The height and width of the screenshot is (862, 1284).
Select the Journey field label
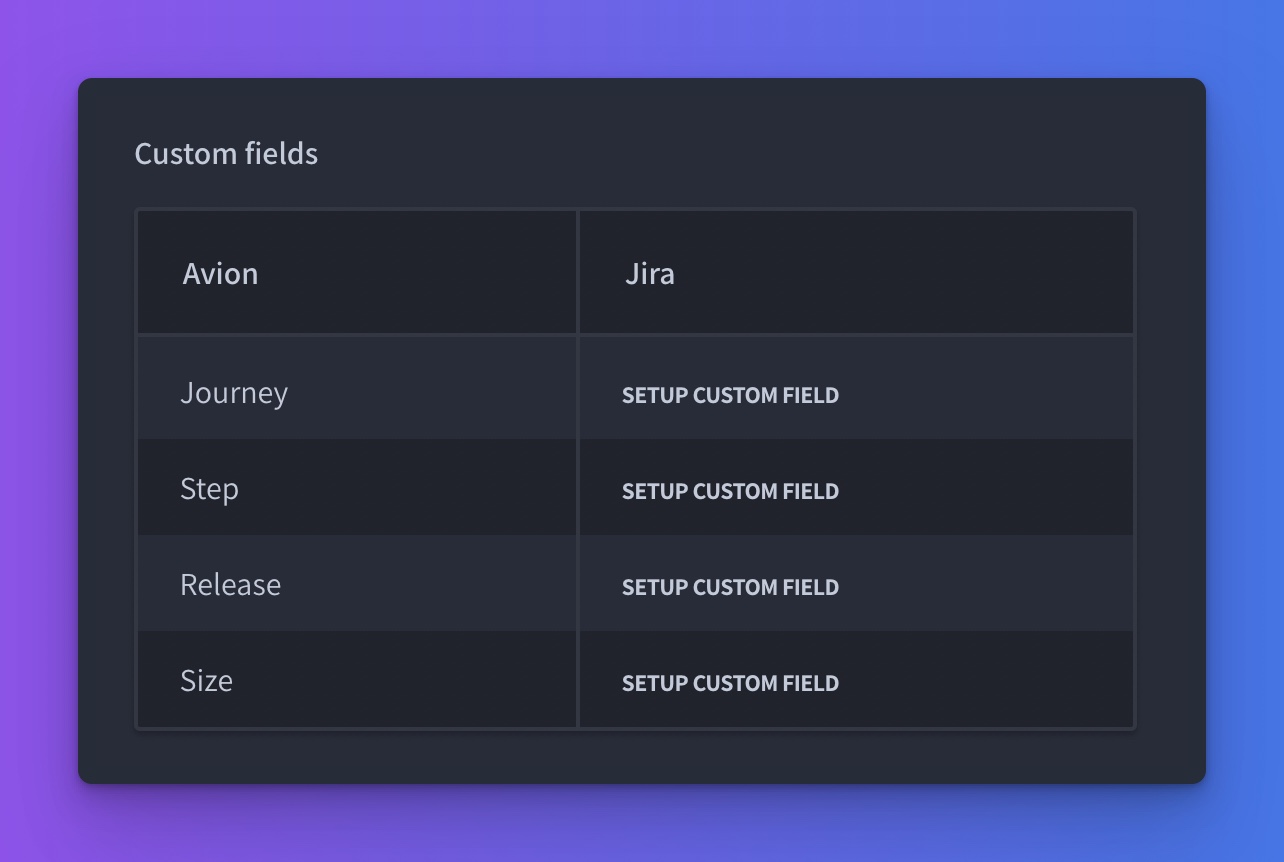point(234,393)
